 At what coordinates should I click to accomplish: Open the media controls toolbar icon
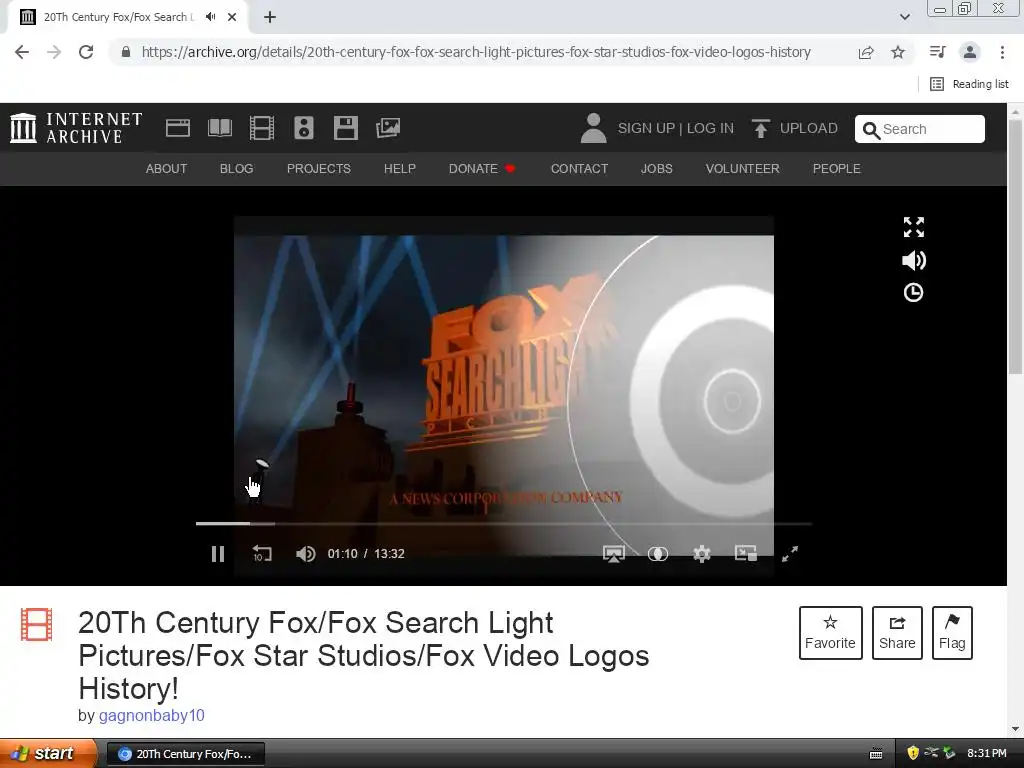click(937, 52)
